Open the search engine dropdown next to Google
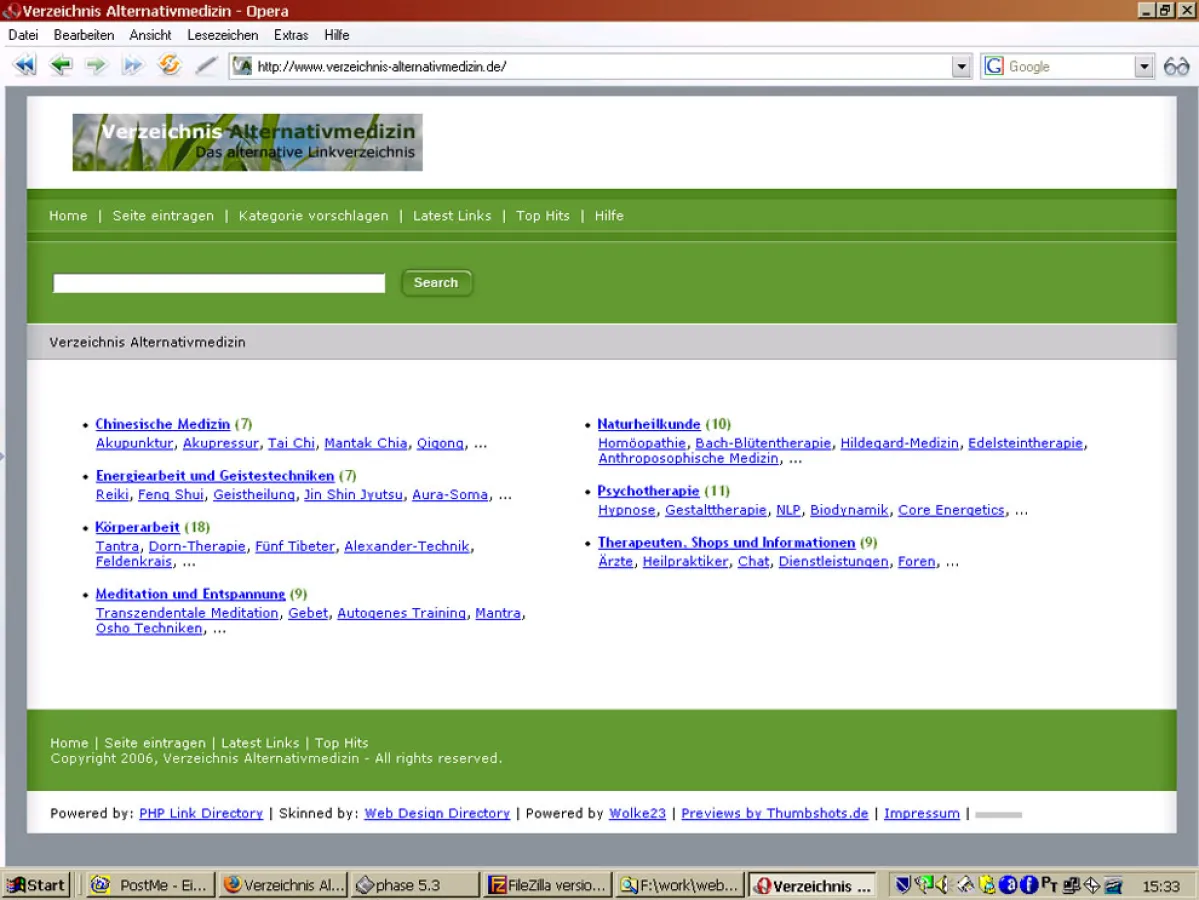 [1143, 66]
